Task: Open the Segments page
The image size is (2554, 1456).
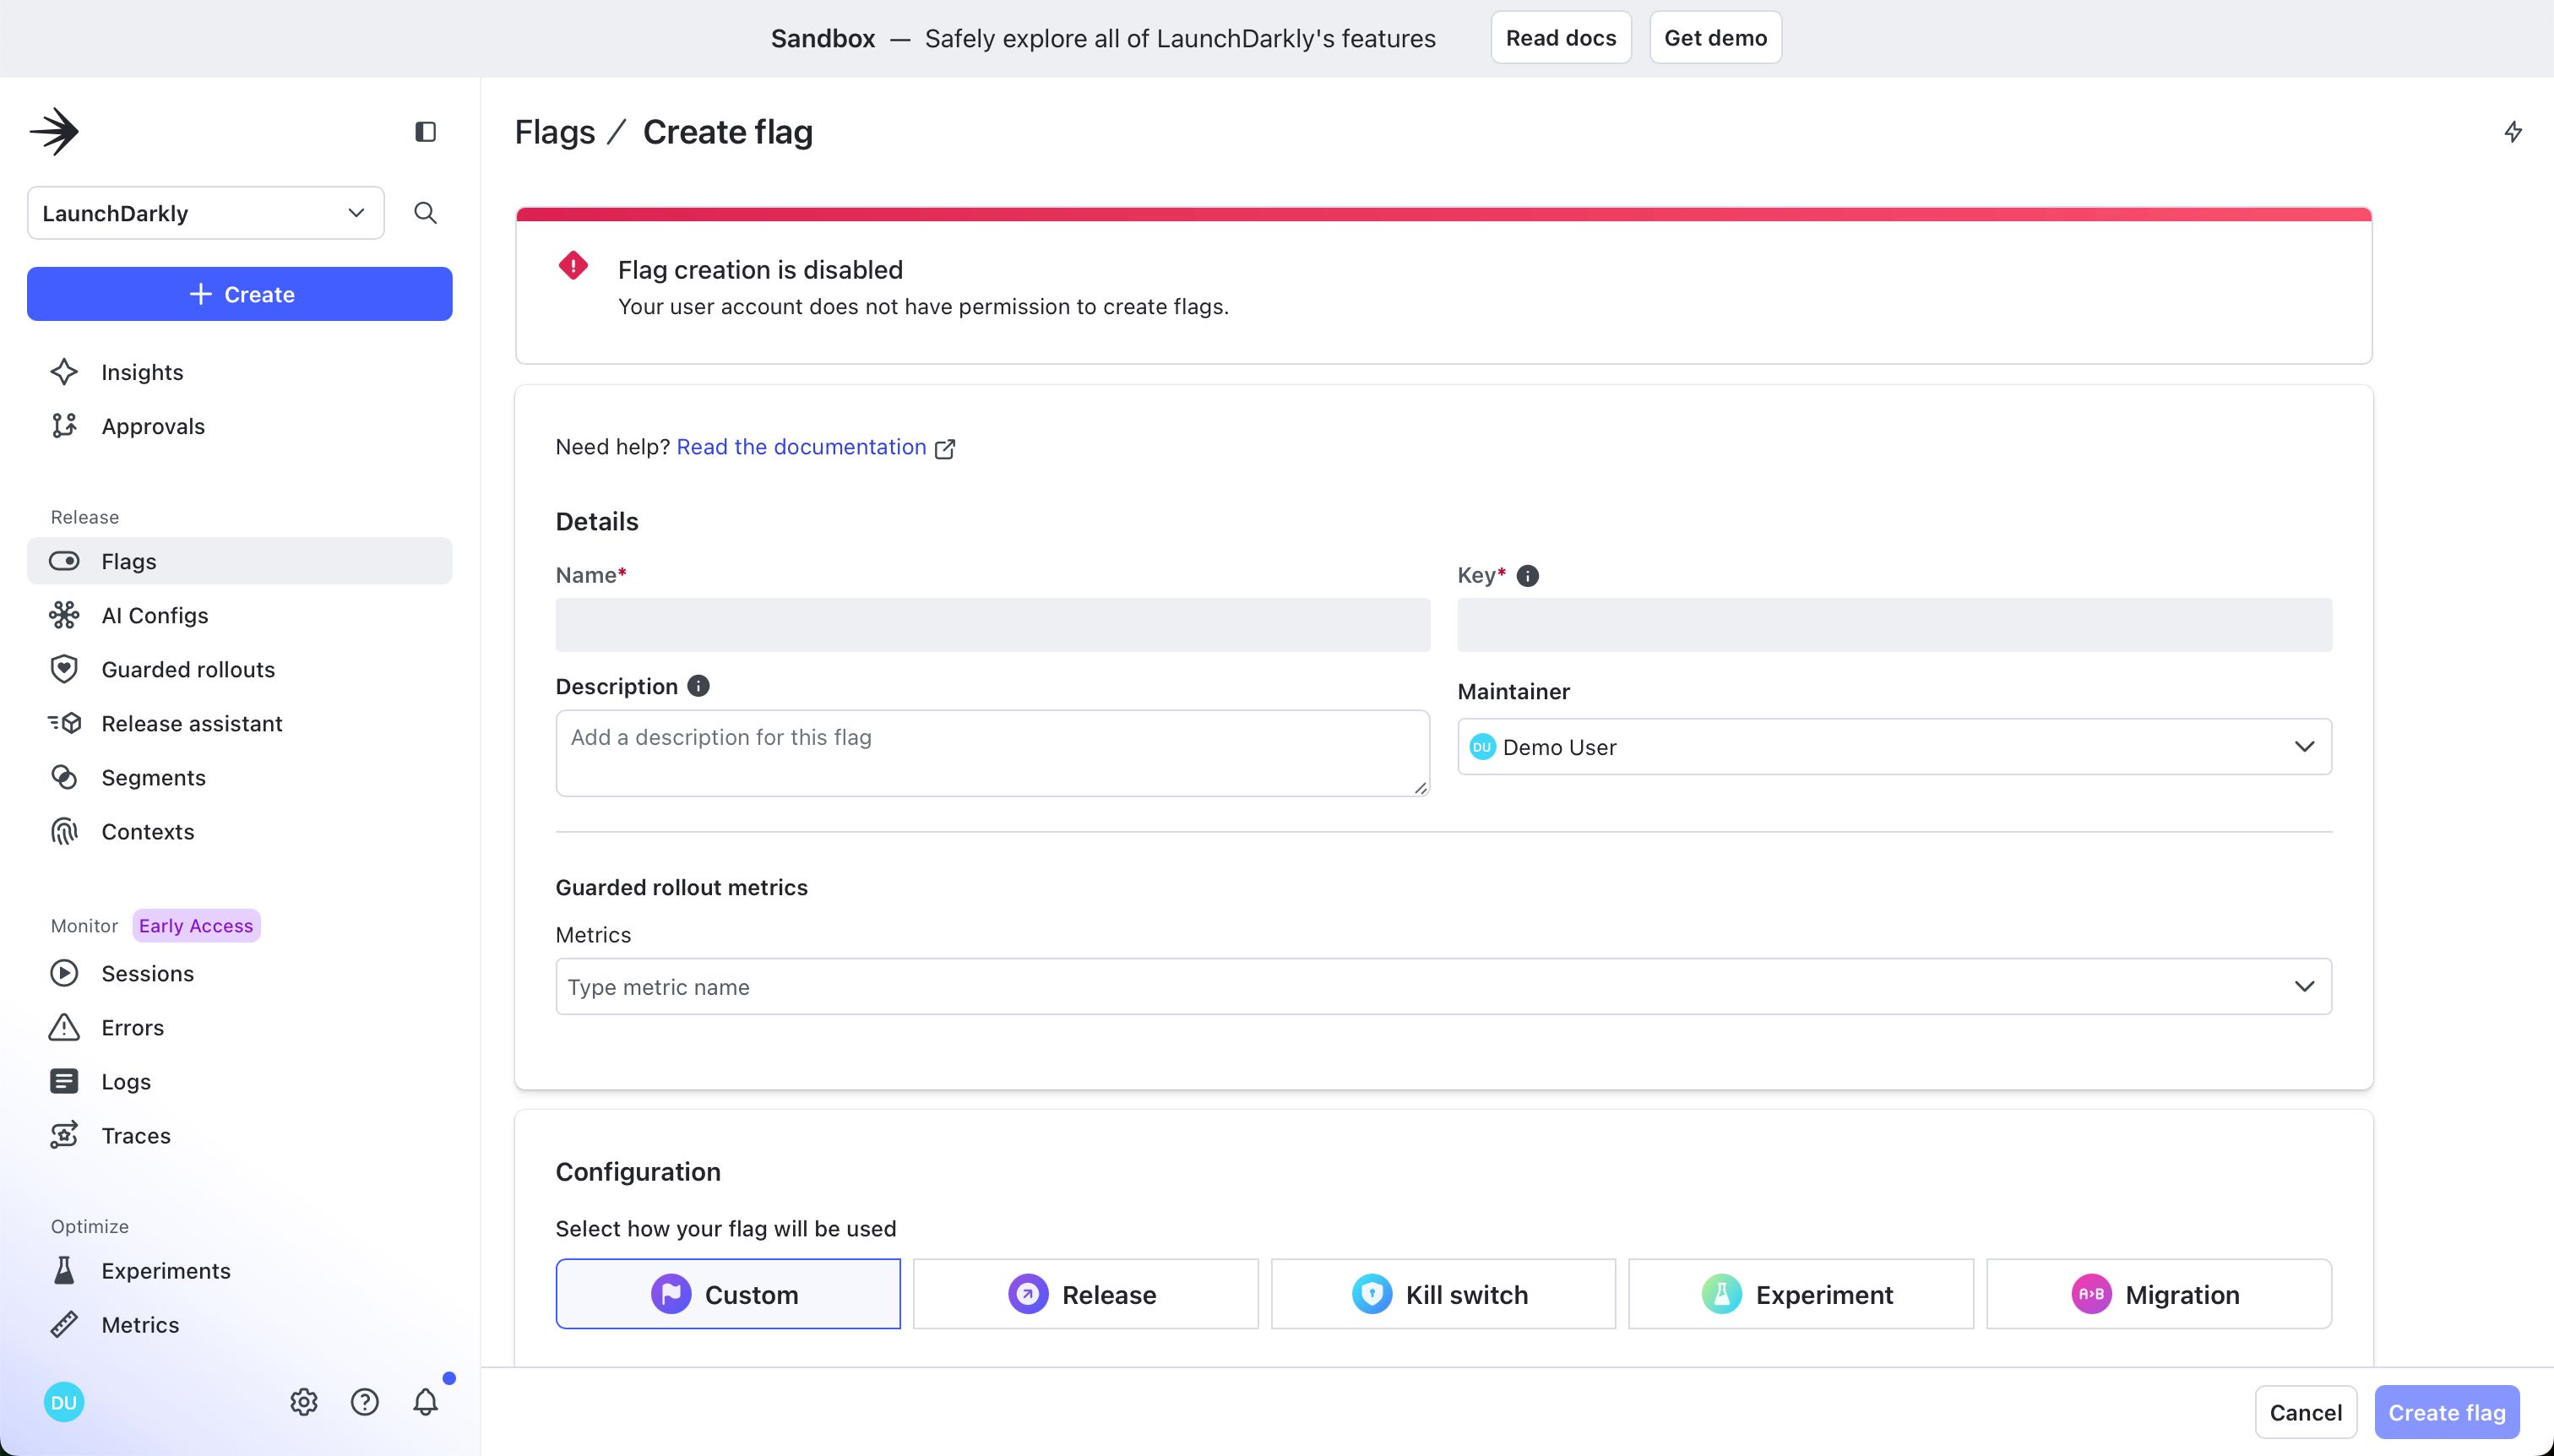Action: (x=240, y=777)
